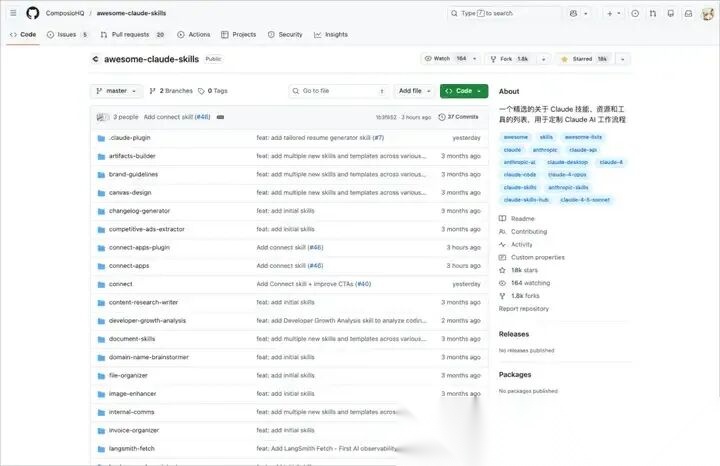Expand the Fork dropdown arrow
720x466 pixels.
pos(544,59)
